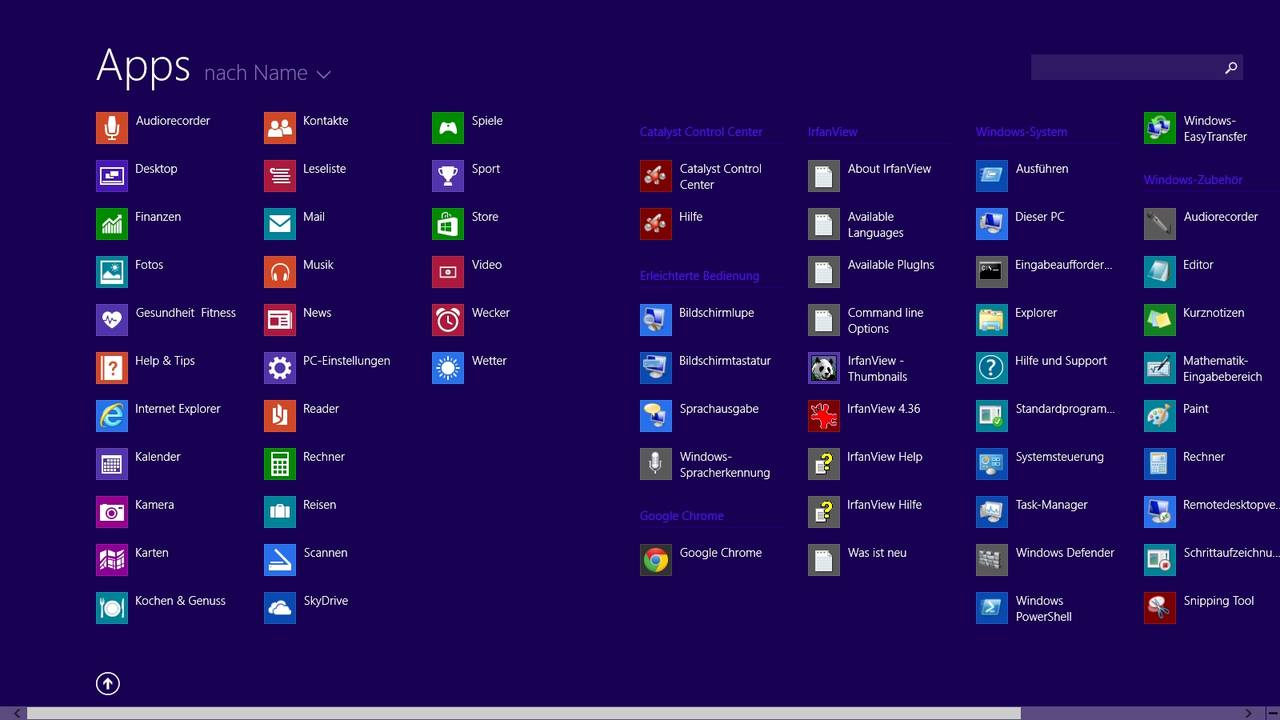
Task: Open Catalyst Control Center icon
Action: 656,176
